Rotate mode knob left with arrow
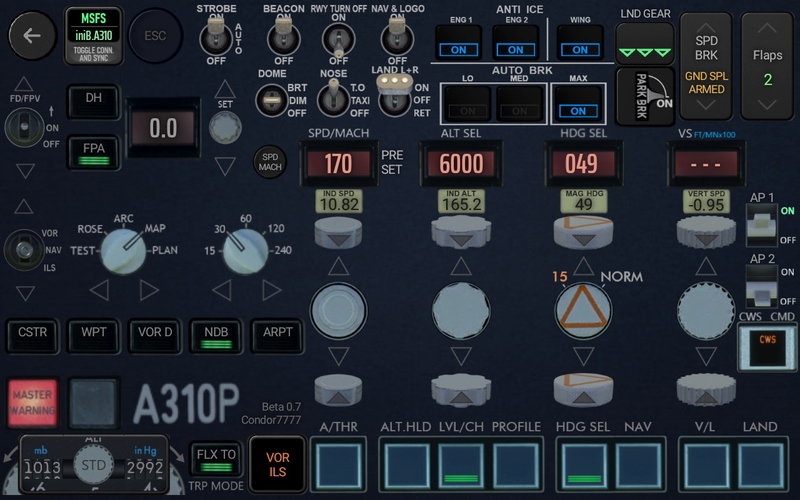Image resolution: width=800 pixels, height=500 pixels. (99, 290)
